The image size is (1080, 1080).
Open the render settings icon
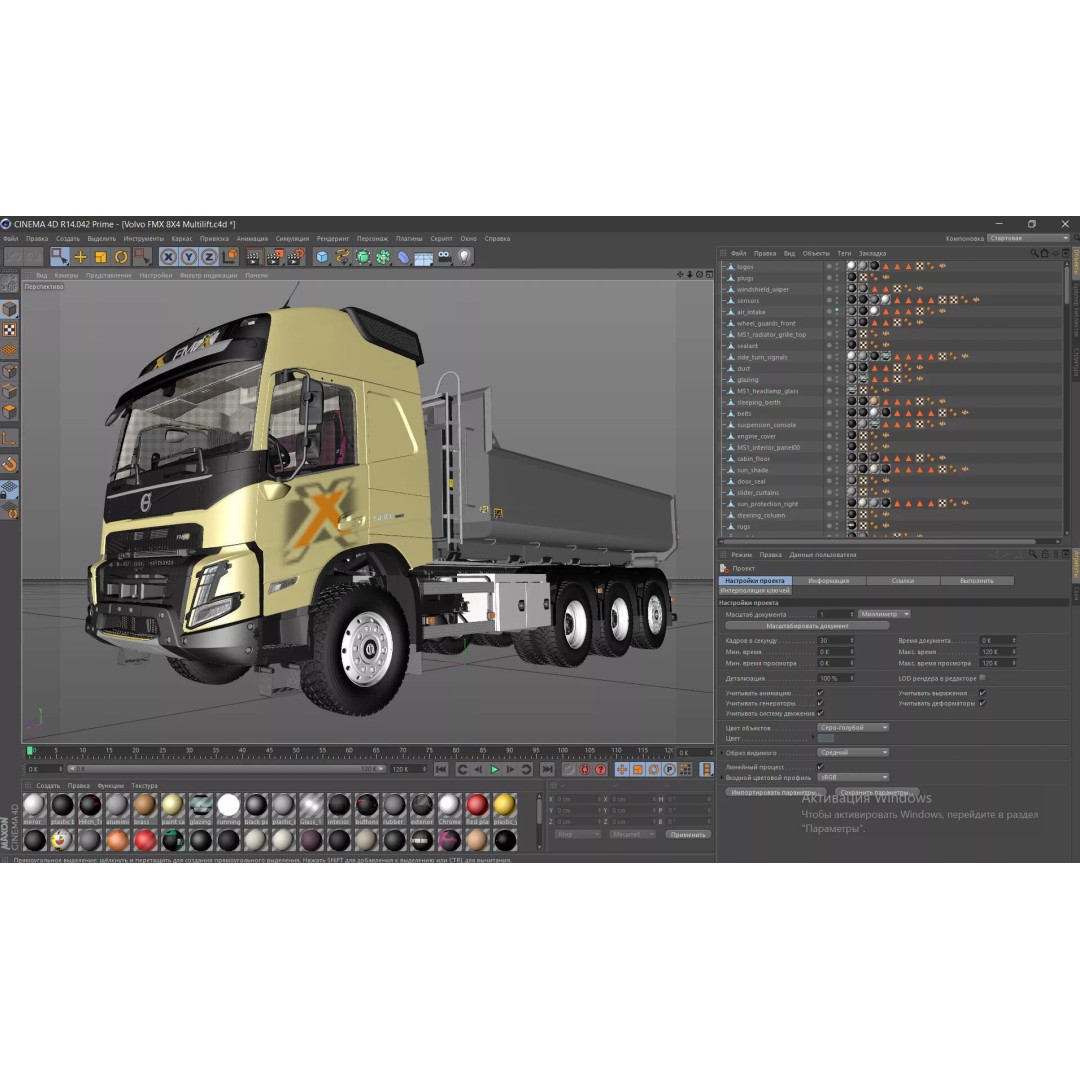click(295, 258)
